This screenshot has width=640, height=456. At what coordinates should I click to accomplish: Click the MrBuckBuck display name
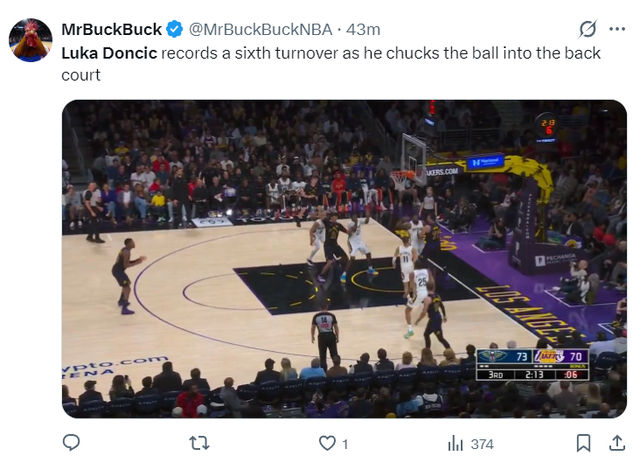(111, 29)
